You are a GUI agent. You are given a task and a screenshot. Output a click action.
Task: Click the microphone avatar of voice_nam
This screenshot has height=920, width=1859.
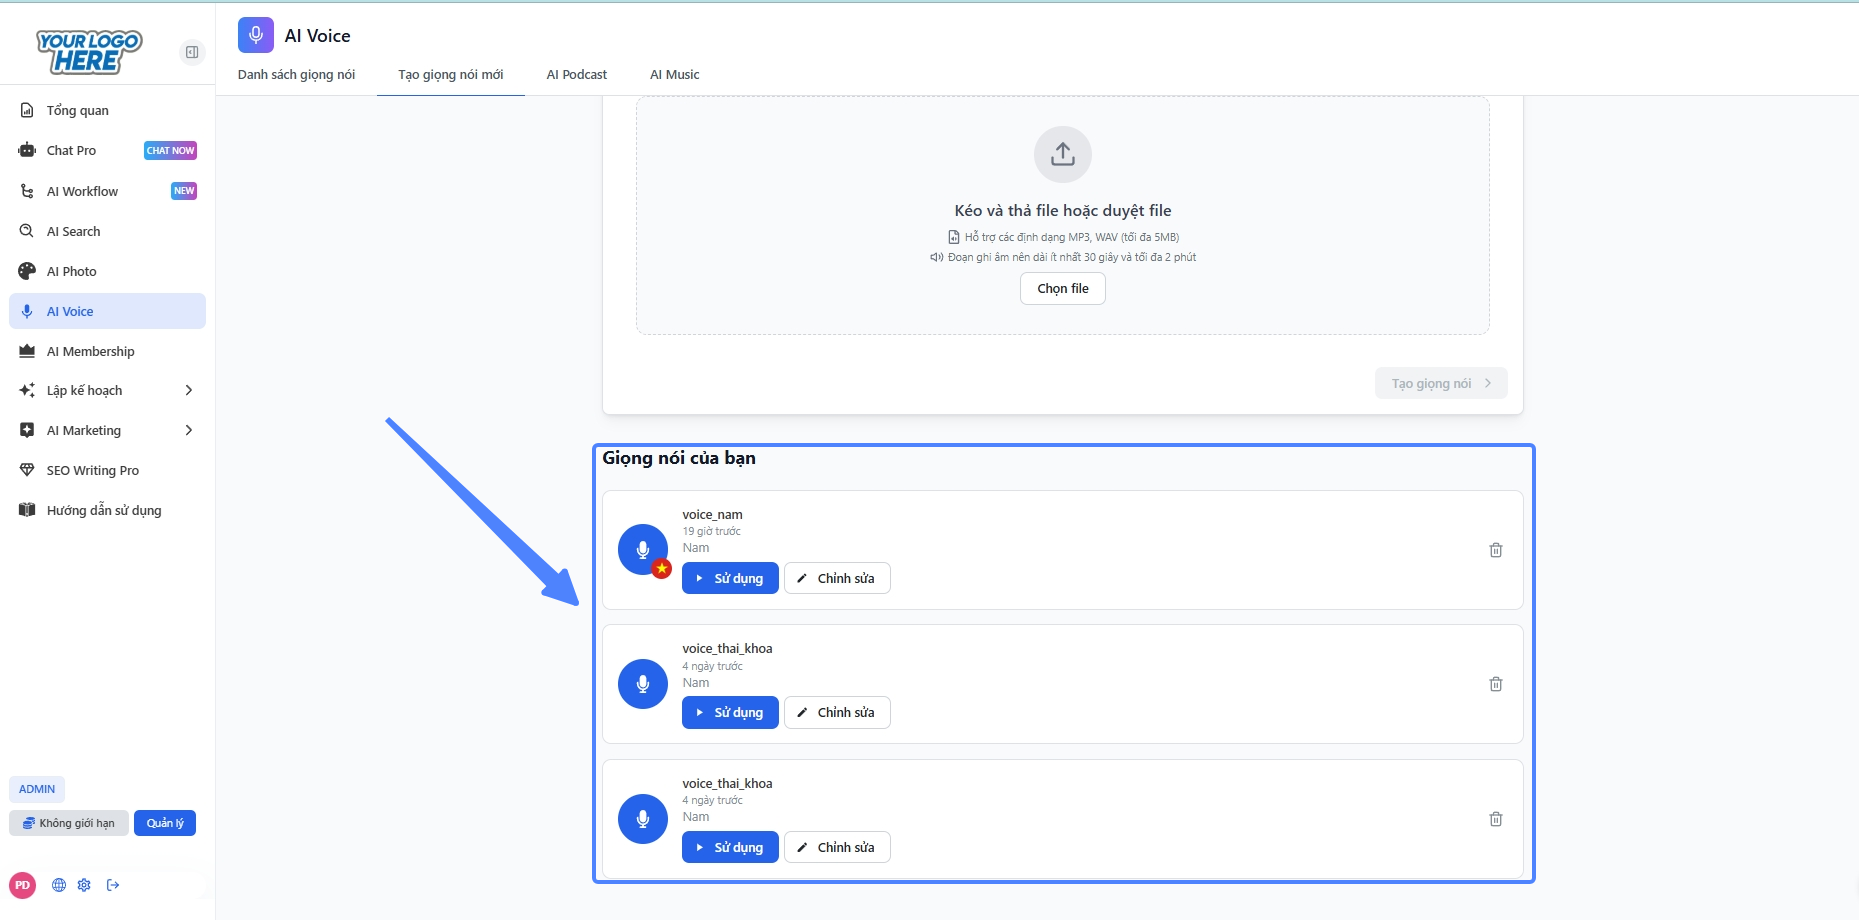643,550
